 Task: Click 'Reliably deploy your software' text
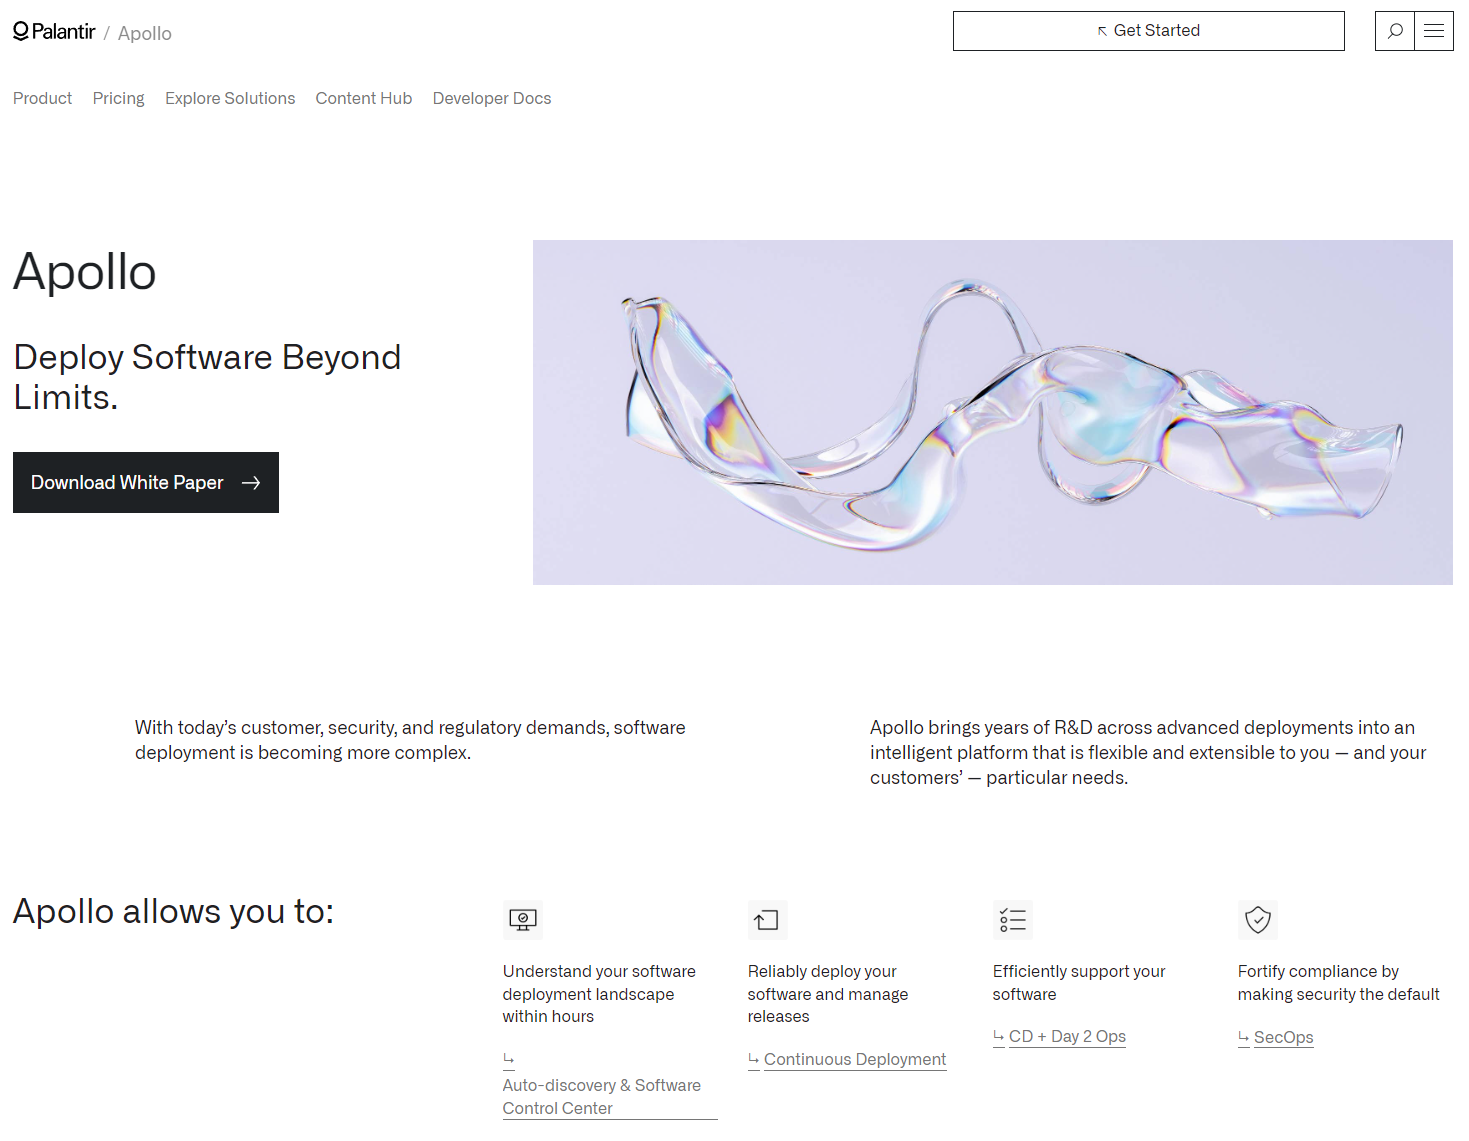[x=828, y=994]
